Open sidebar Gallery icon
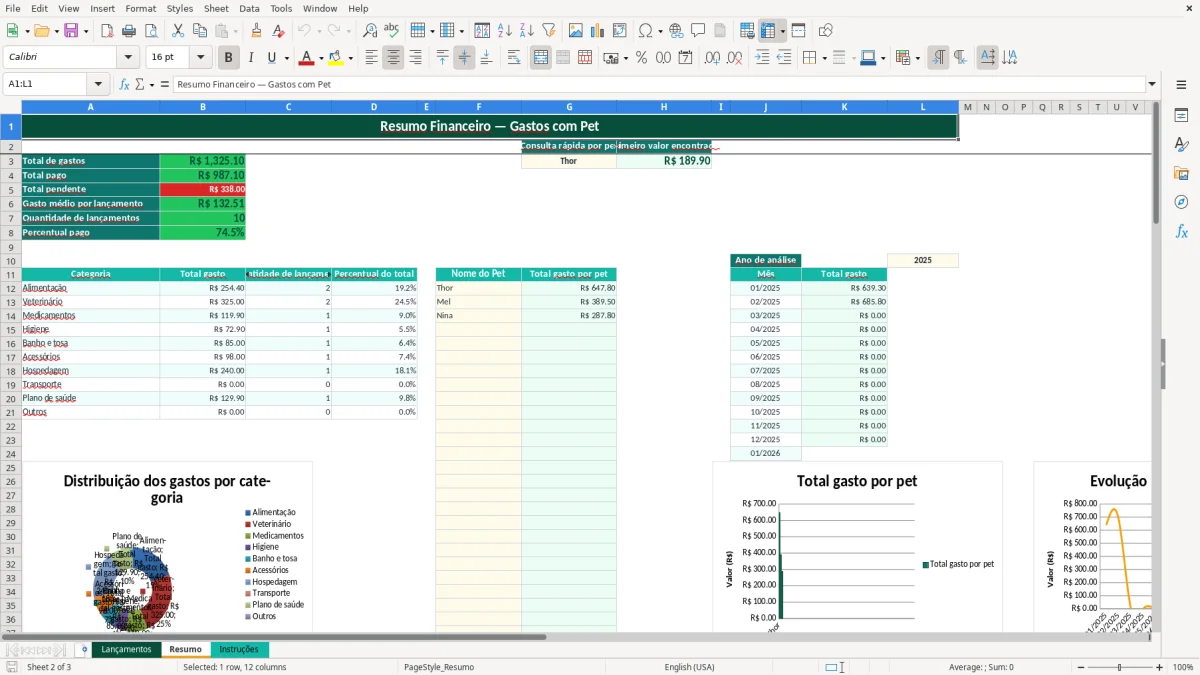 coord(1181,173)
